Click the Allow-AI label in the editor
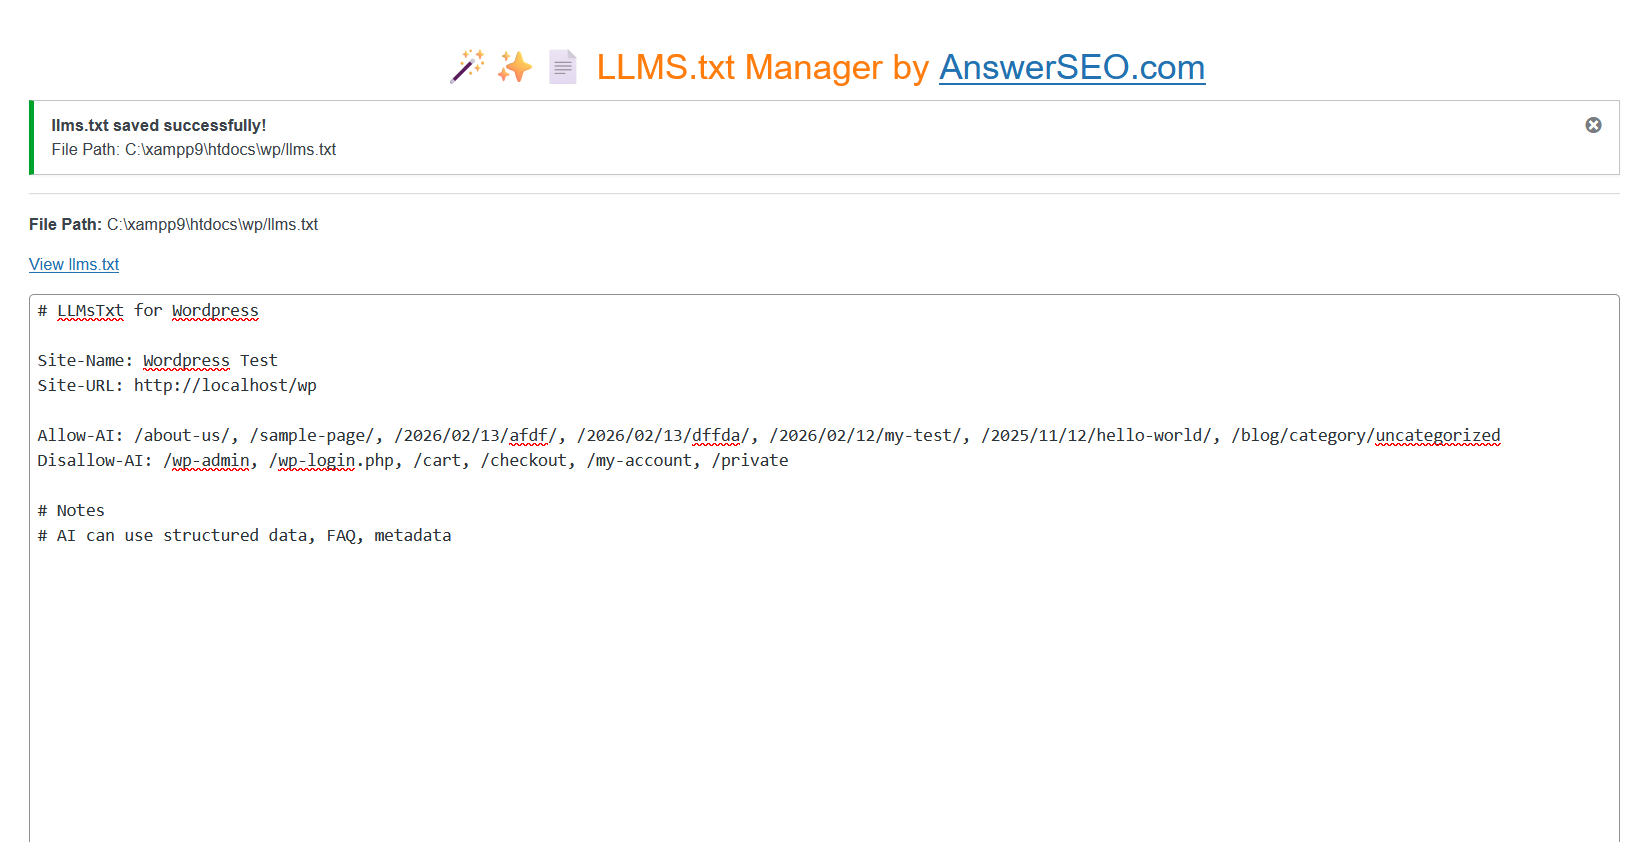 (80, 435)
